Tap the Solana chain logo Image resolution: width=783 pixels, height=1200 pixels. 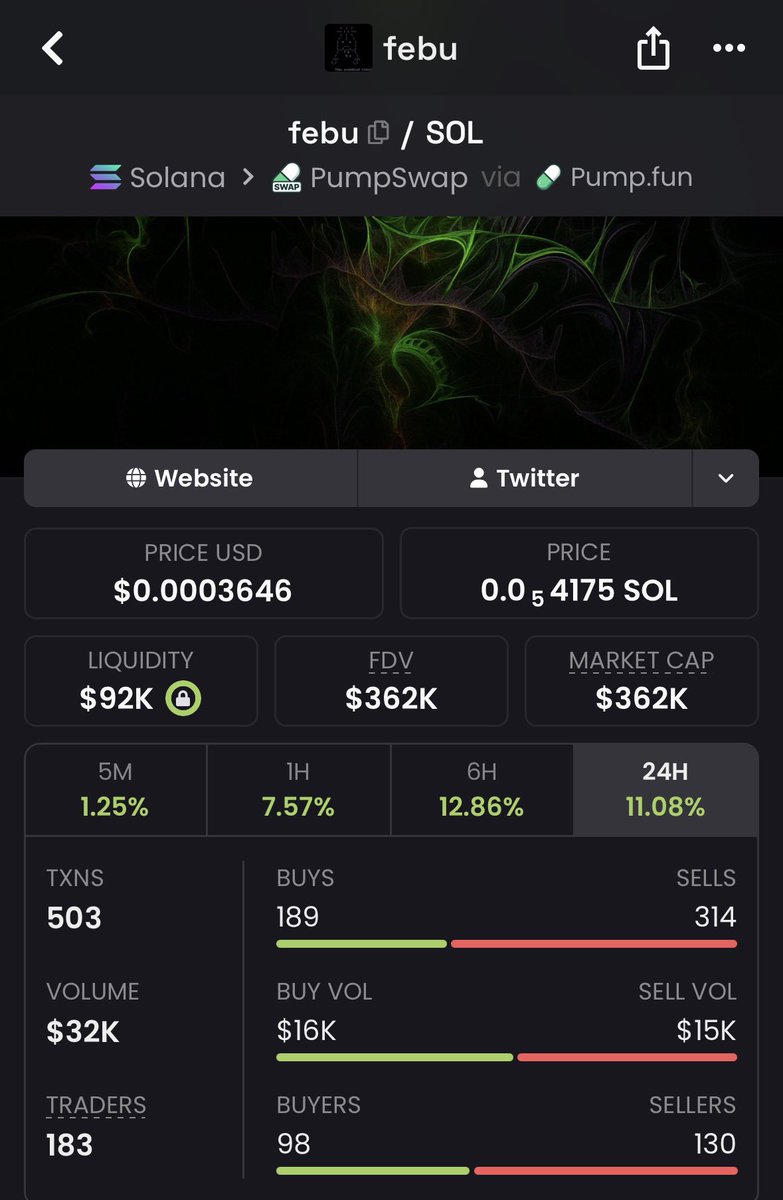click(x=105, y=178)
